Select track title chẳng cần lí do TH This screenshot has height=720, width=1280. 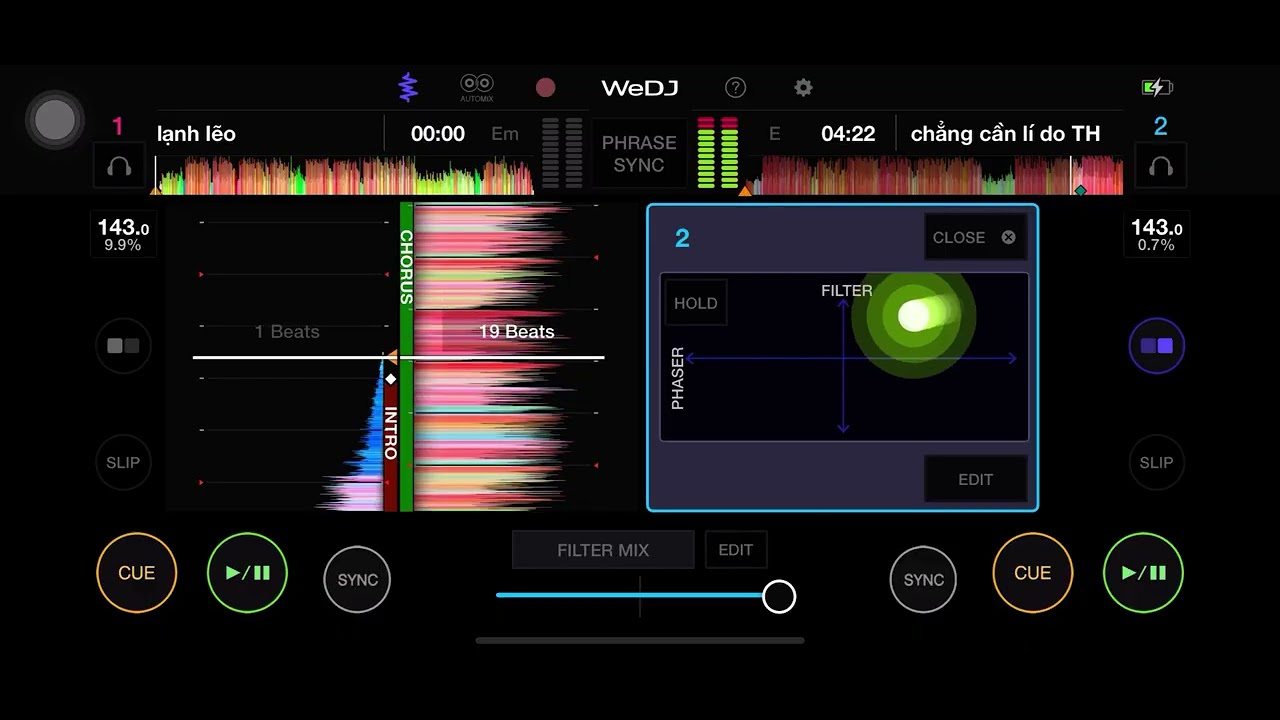coord(1005,134)
